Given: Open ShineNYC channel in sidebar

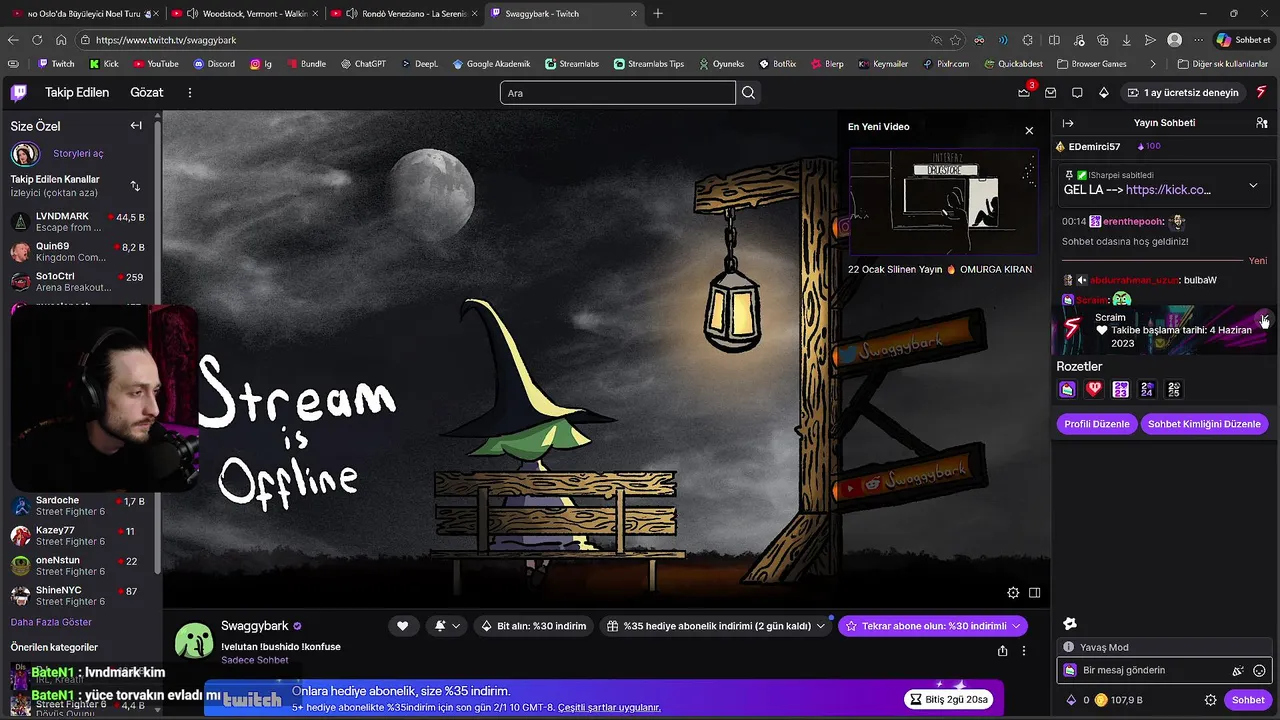Looking at the screenshot, I should coord(78,596).
